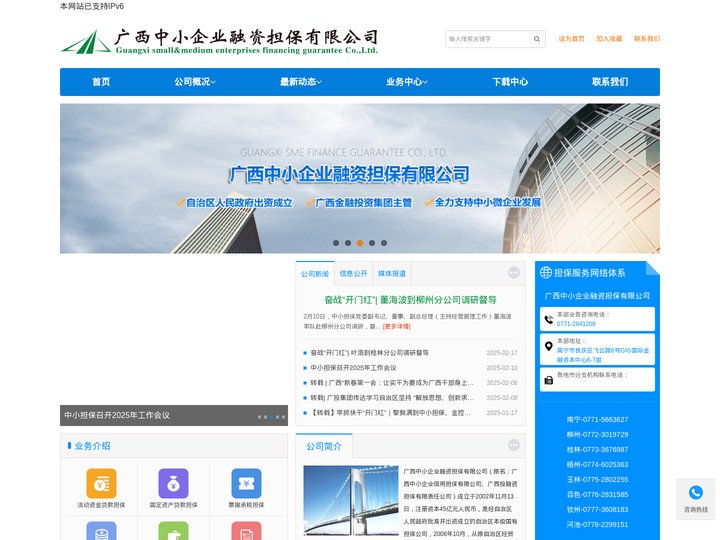Screen dimensions: 720x540
Task: Open the 广西新春第一会 reposted article
Action: [x=392, y=382]
